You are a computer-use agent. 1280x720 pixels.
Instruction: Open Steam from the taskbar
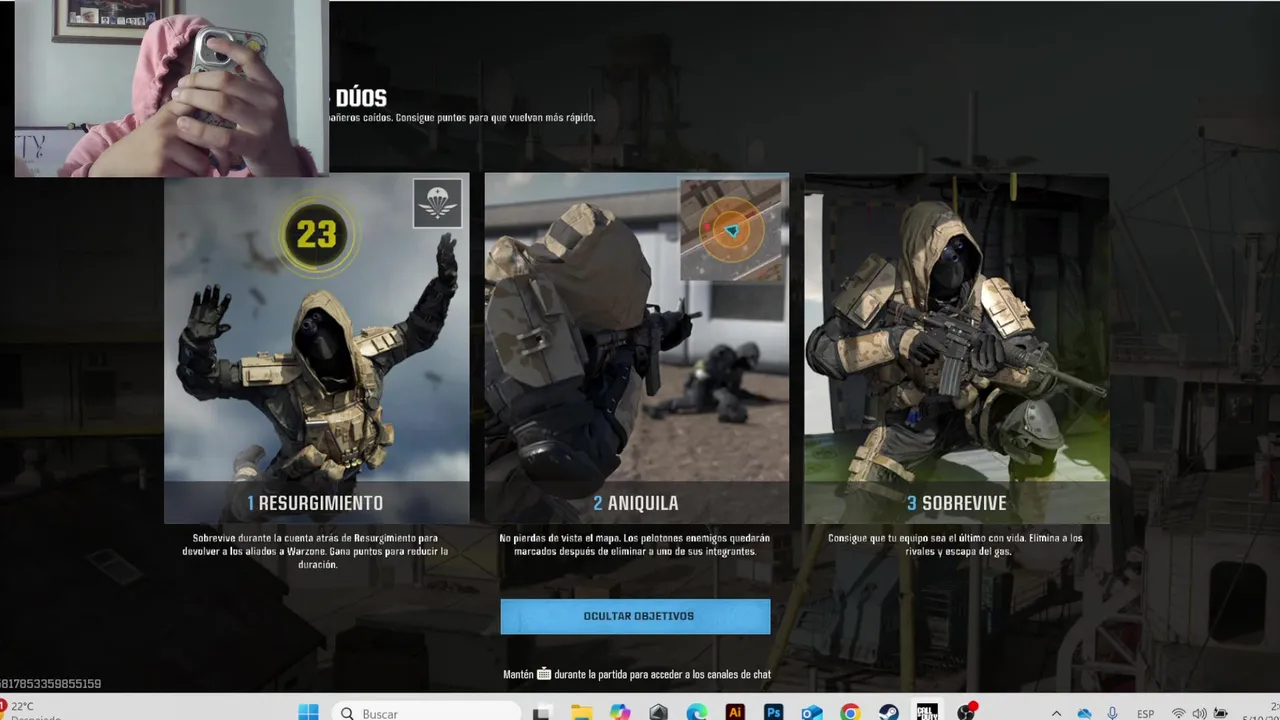click(x=888, y=713)
